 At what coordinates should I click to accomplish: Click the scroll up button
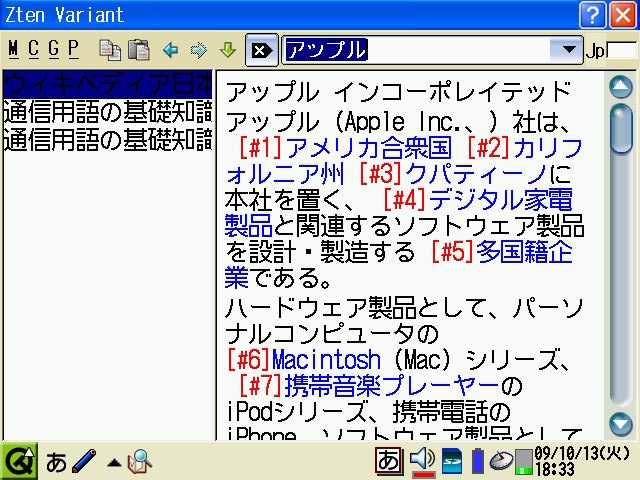[621, 86]
